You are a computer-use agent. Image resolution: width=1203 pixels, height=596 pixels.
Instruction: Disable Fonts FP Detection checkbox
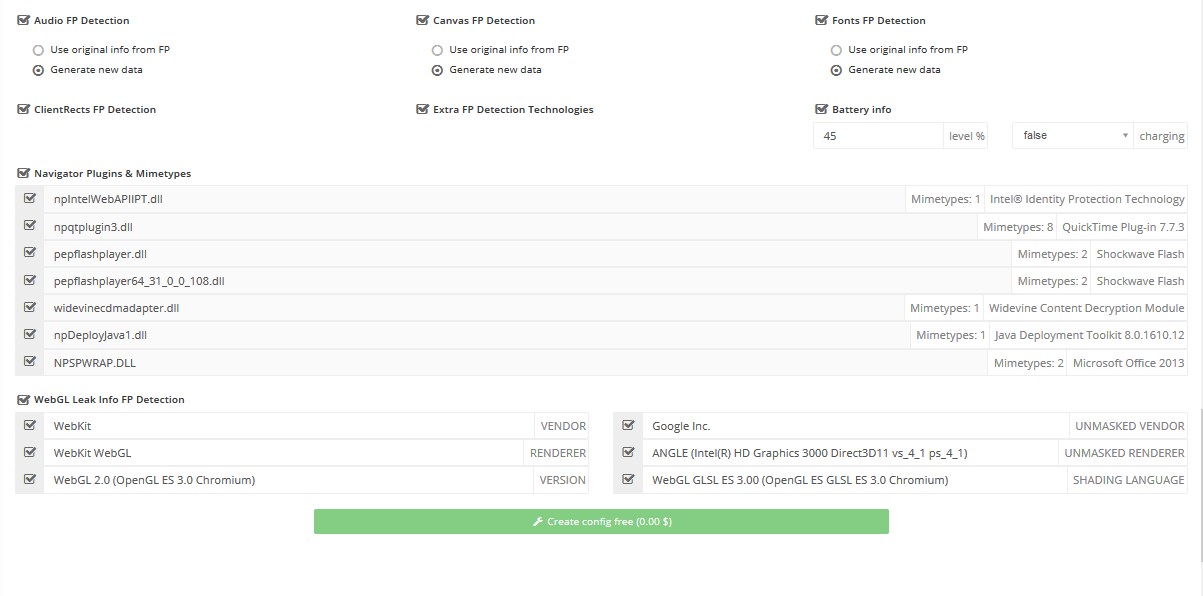click(x=822, y=20)
